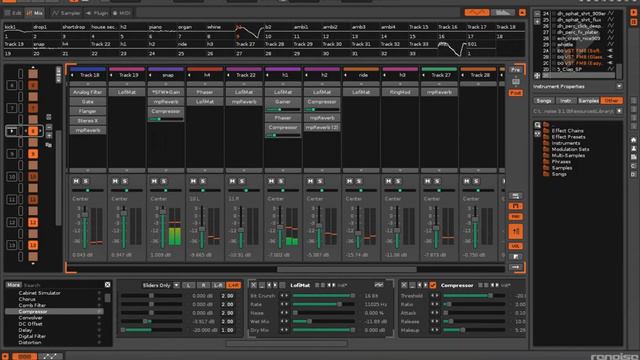Screen dimensions: 640x360
Task: Expand the Instrument Properties panel
Action: pos(619,87)
